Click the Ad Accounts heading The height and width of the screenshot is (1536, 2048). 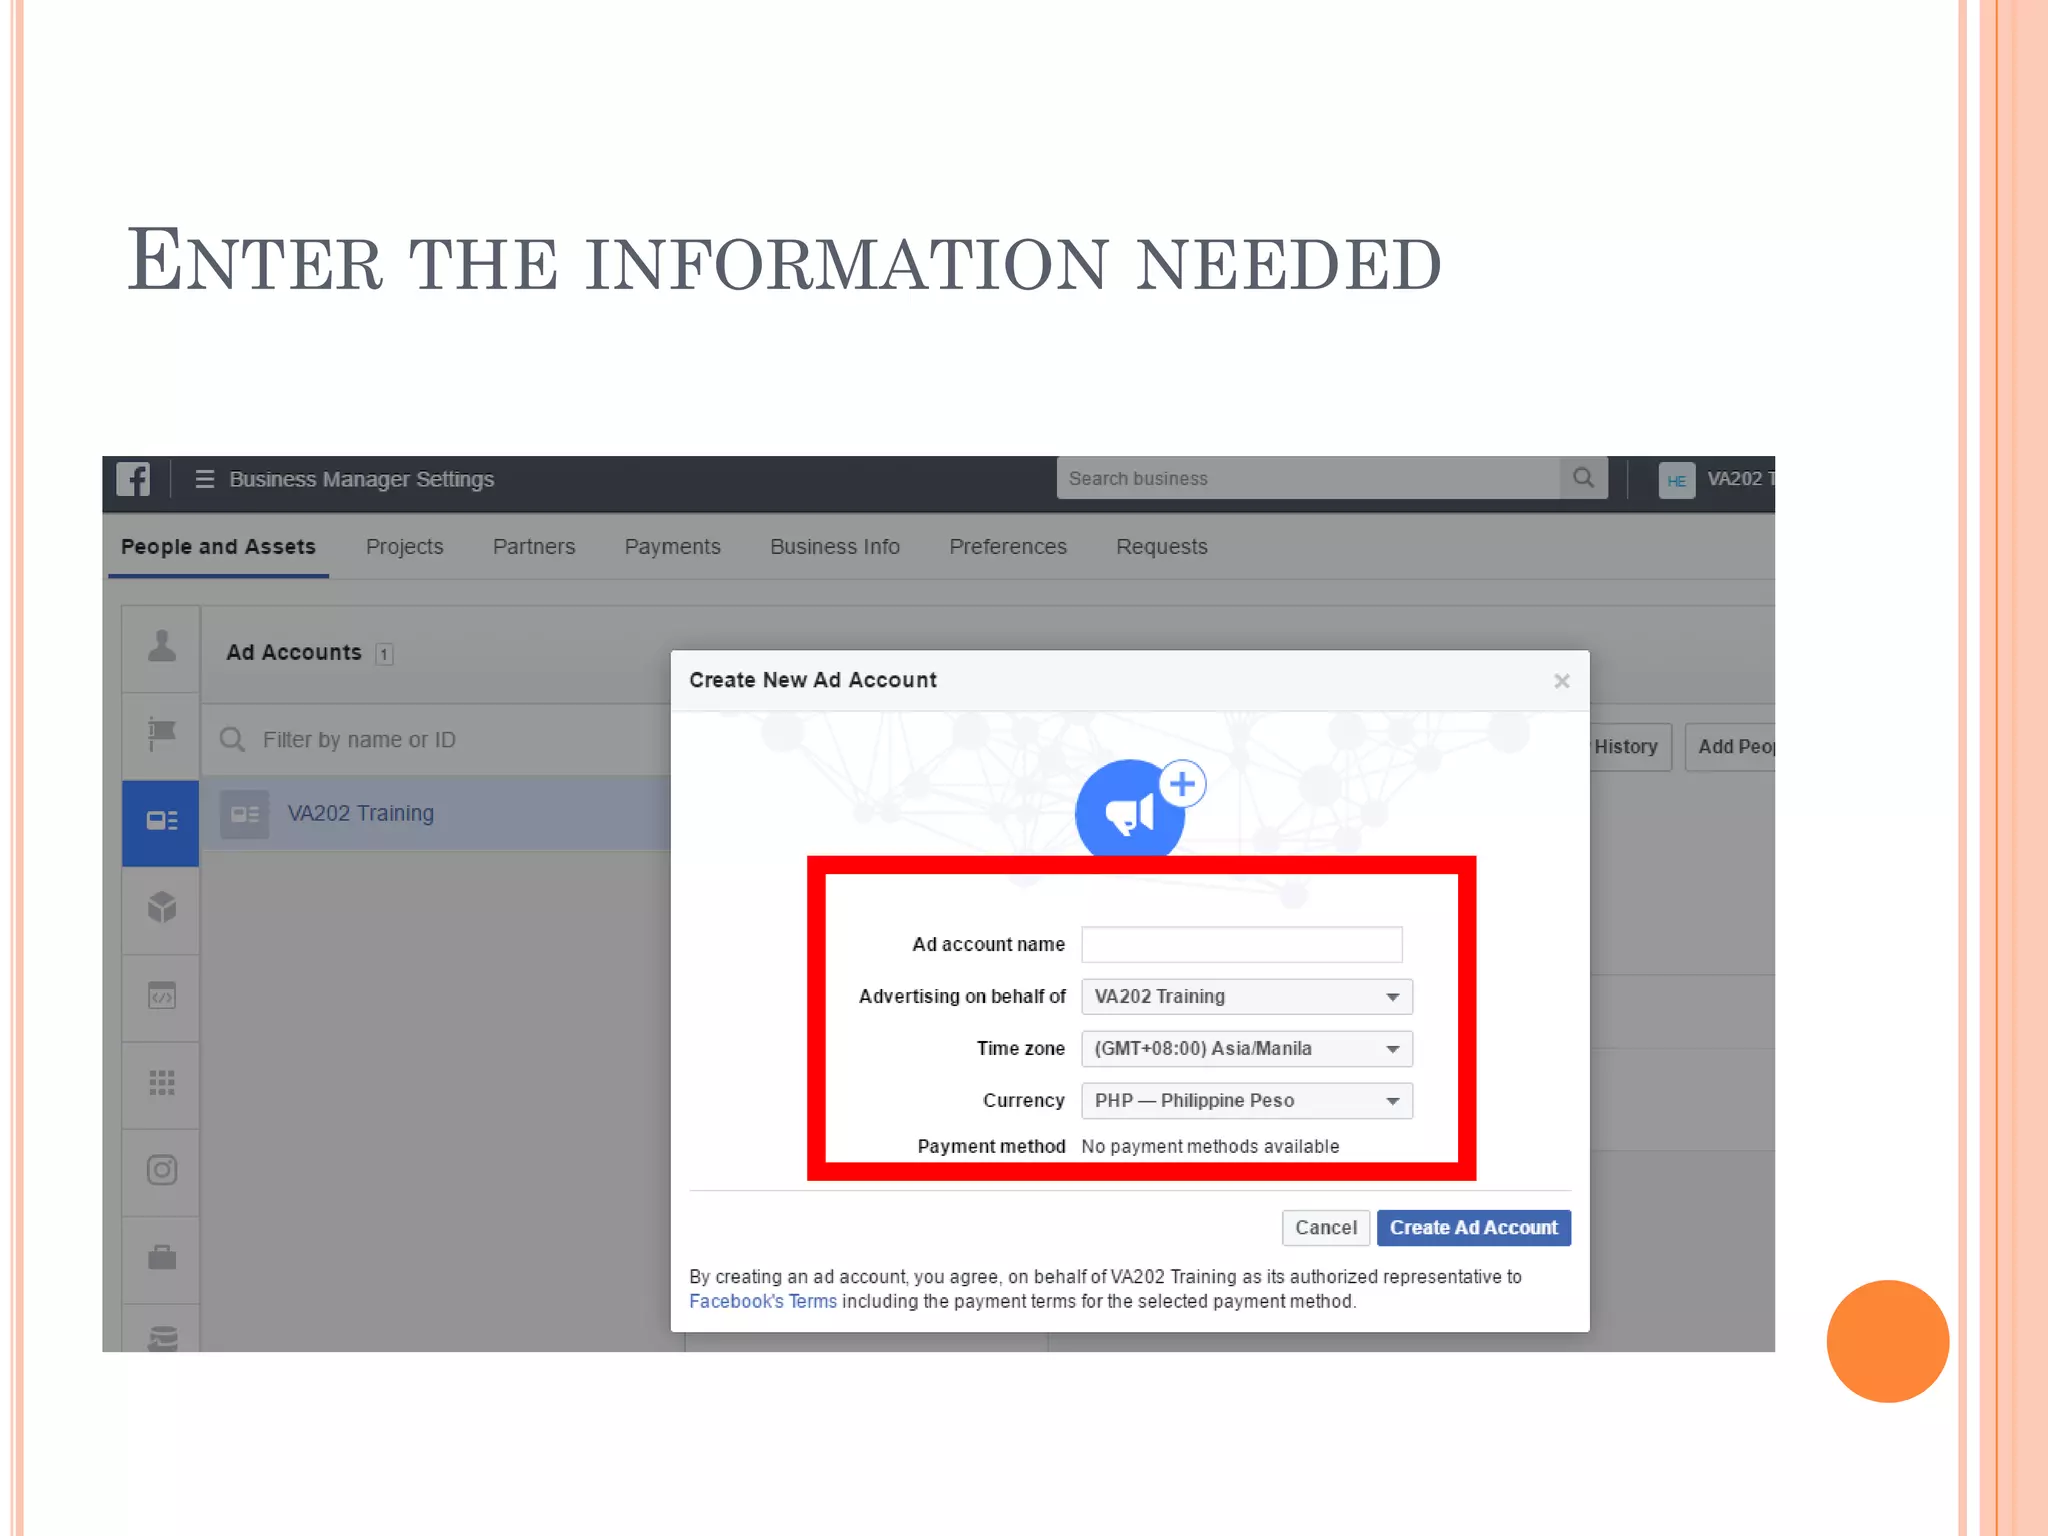(294, 653)
